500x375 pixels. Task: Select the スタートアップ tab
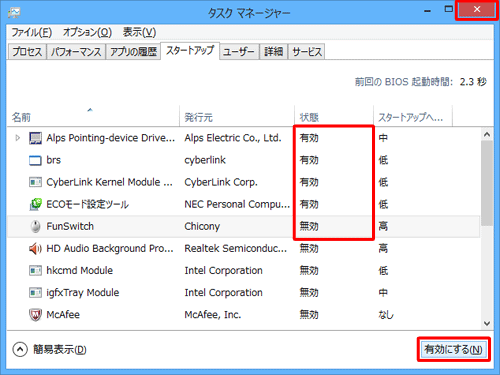190,51
